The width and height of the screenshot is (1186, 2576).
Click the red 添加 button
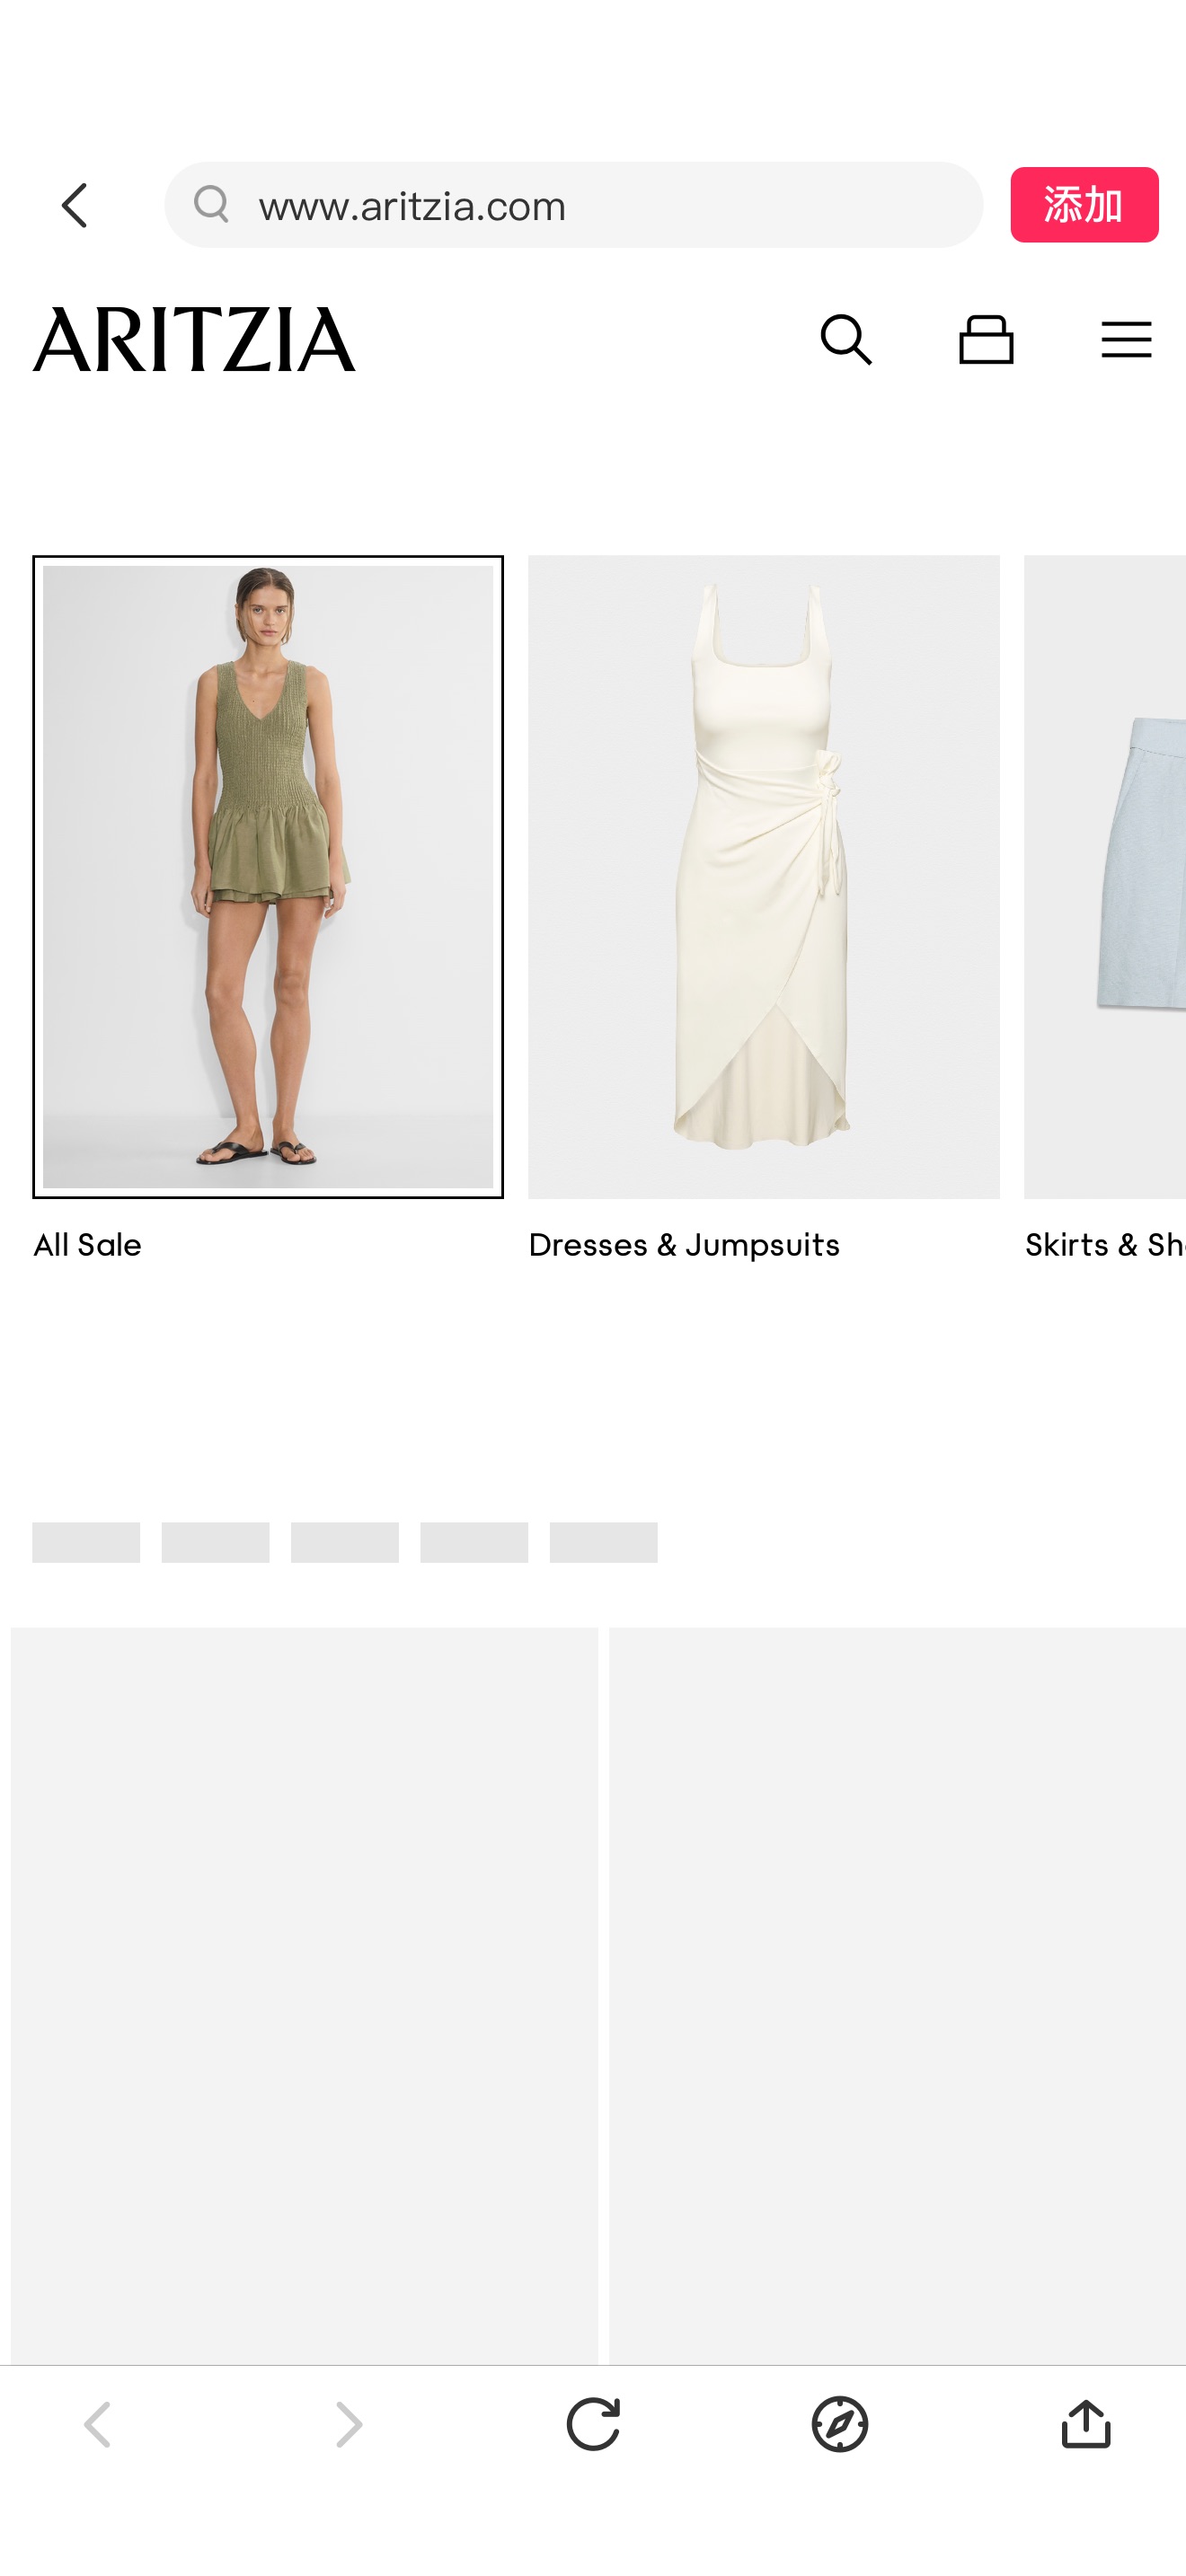point(1084,205)
